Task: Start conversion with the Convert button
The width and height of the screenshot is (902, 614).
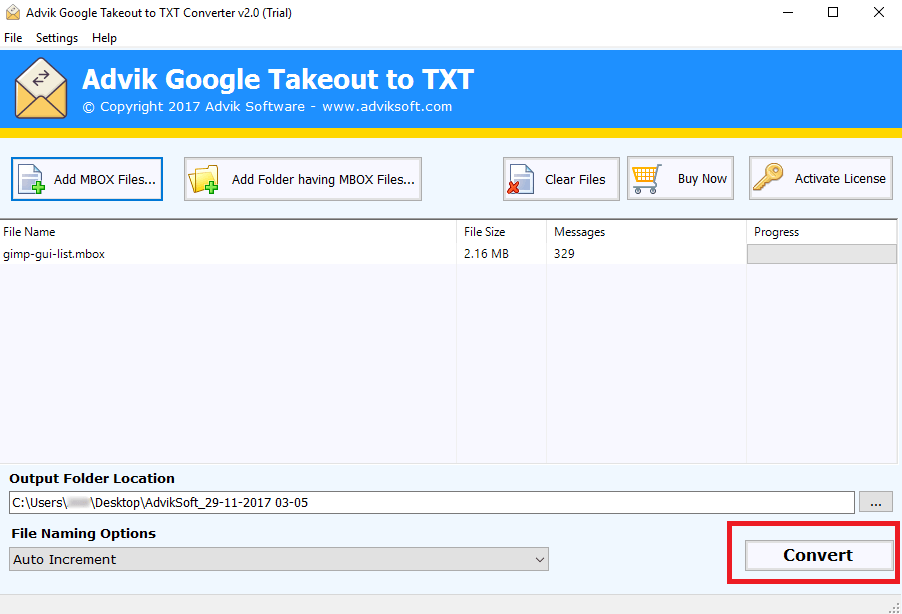Action: click(x=818, y=555)
